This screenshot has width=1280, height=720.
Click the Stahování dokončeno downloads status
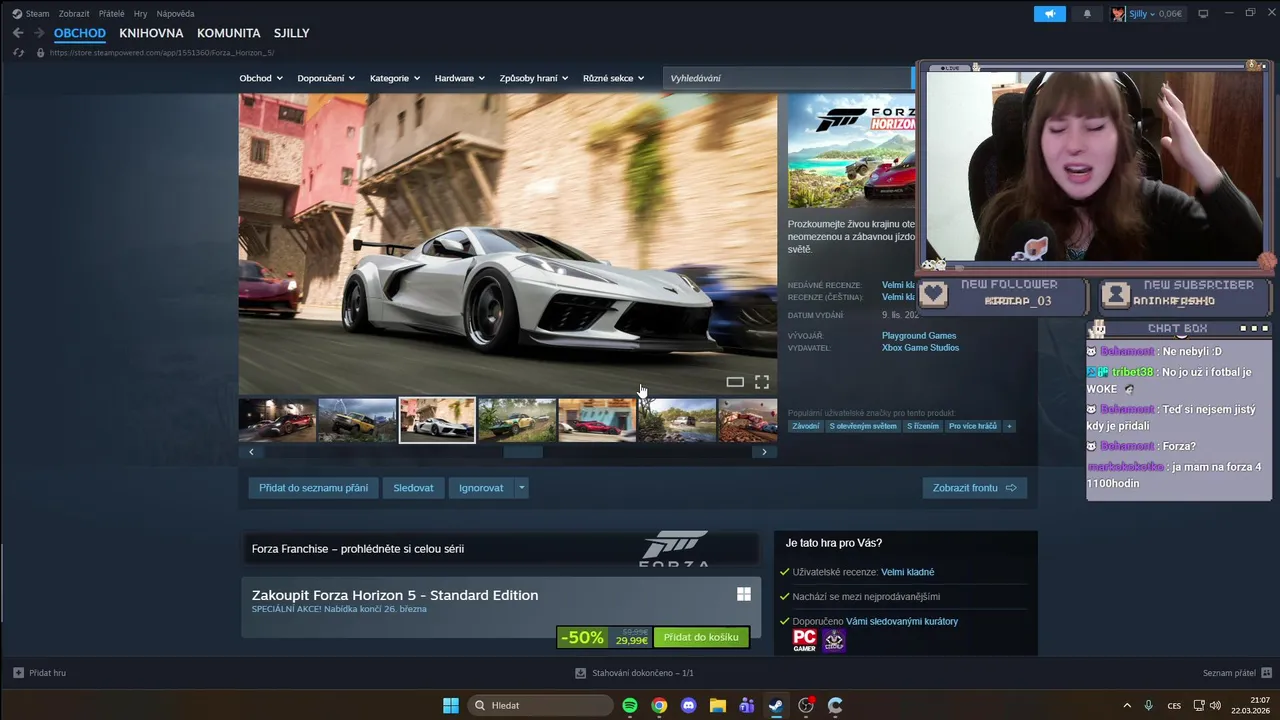634,673
